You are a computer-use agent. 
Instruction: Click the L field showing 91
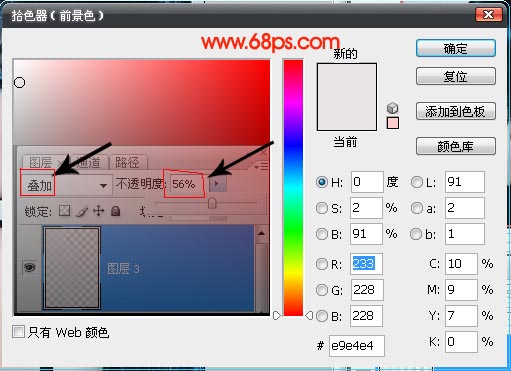click(465, 182)
